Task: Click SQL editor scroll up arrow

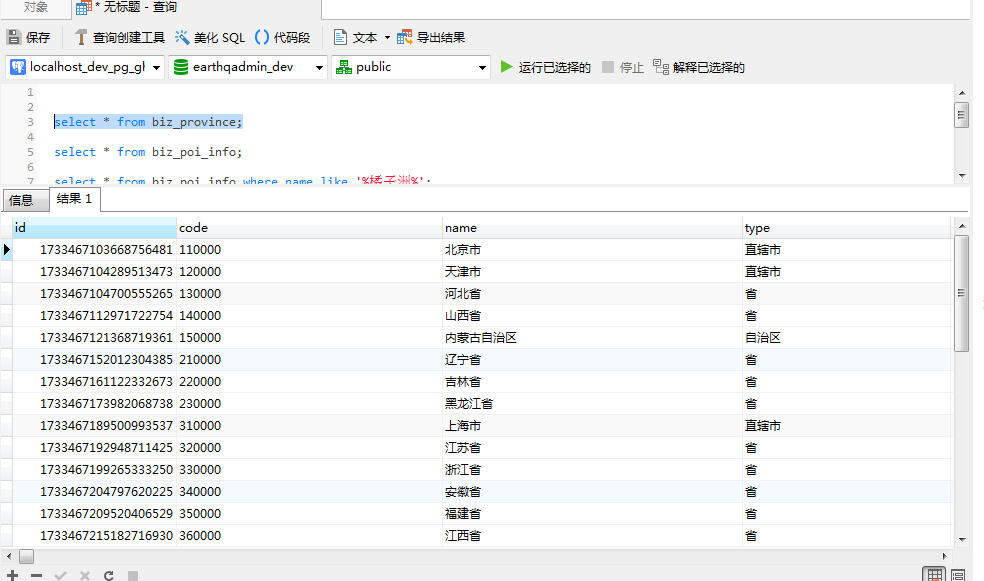Action: (x=962, y=93)
